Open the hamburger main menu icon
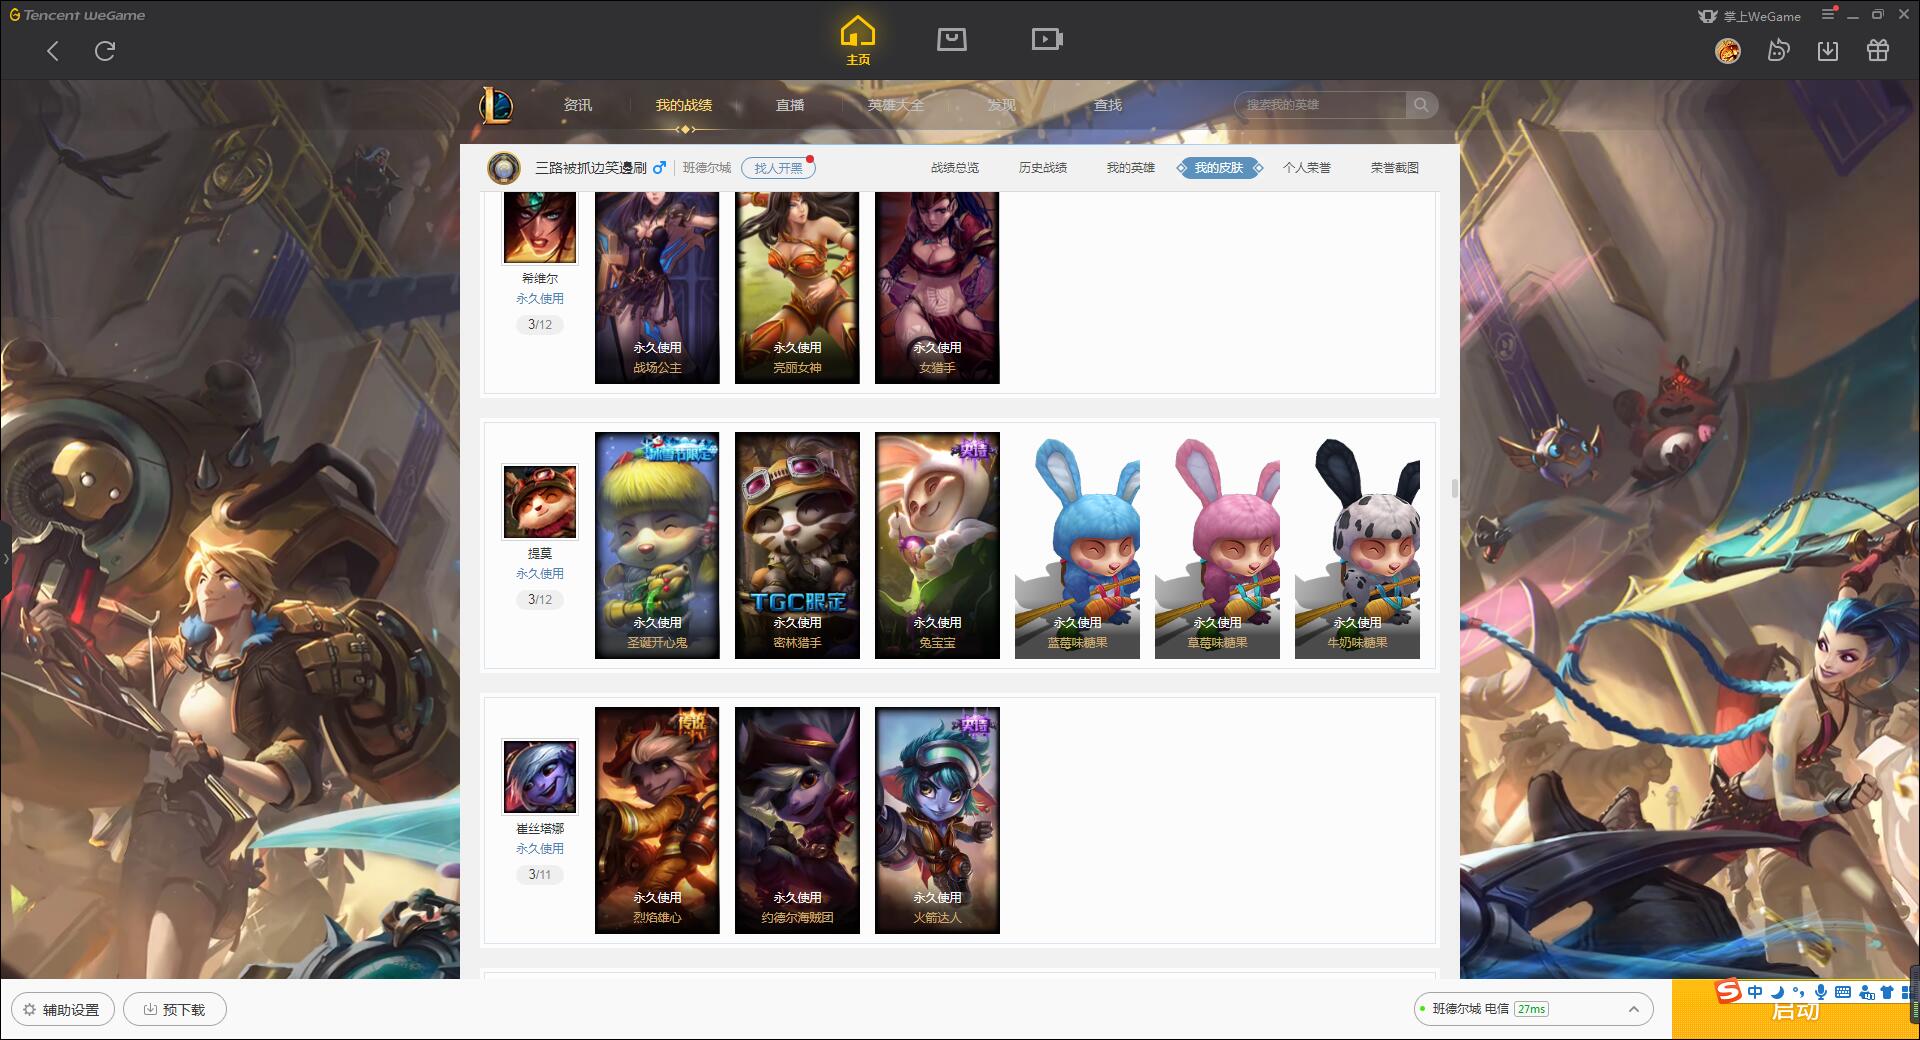Image resolution: width=1920 pixels, height=1040 pixels. click(1829, 14)
